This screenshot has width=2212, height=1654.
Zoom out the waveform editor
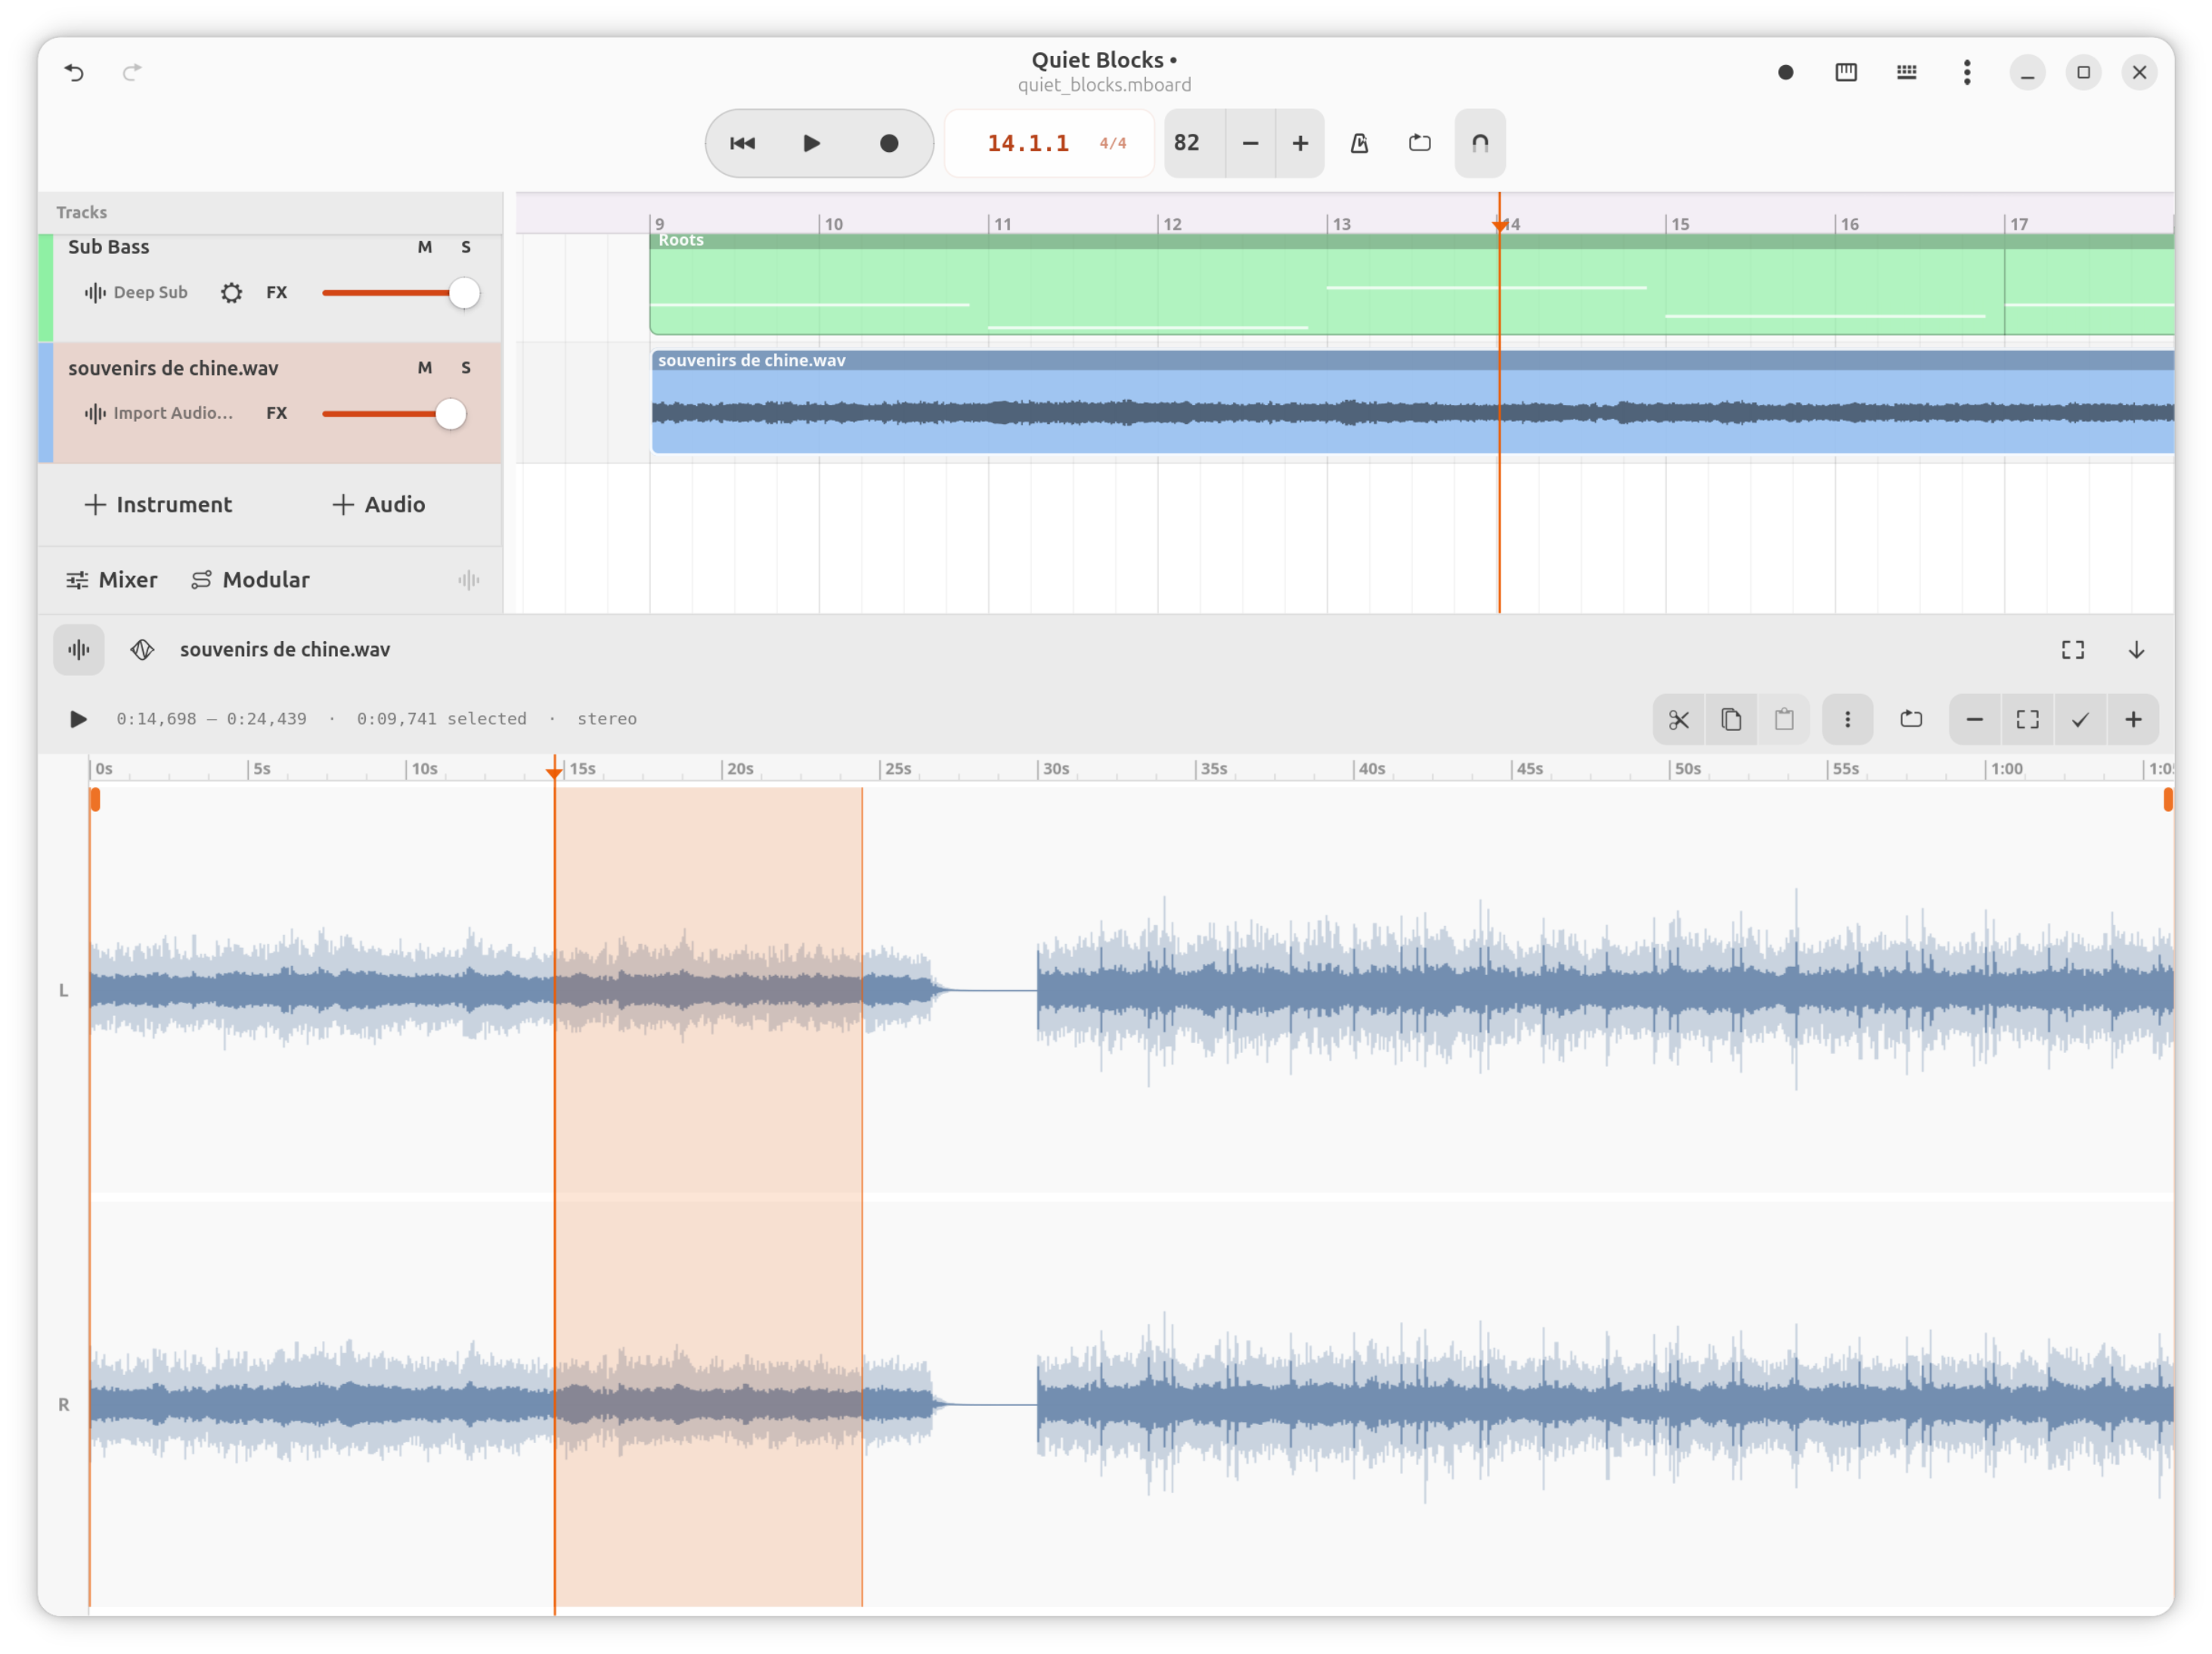1975,720
